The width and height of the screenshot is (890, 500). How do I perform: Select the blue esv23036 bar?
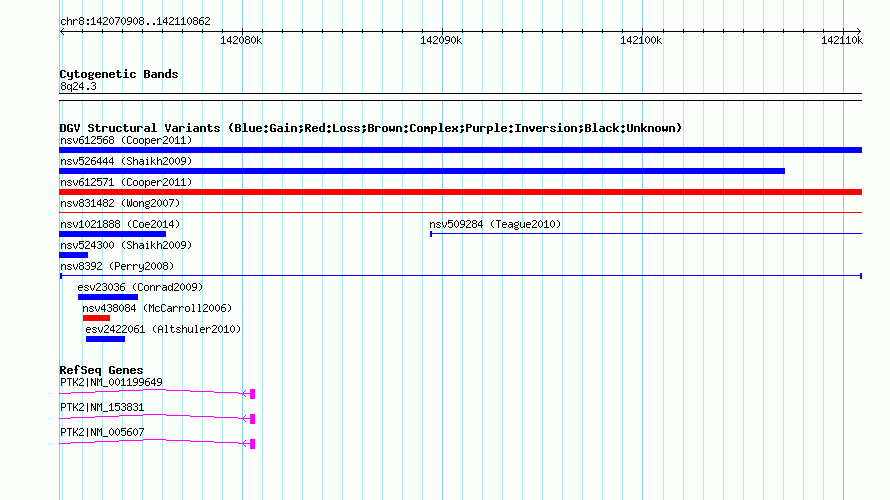[x=108, y=297]
